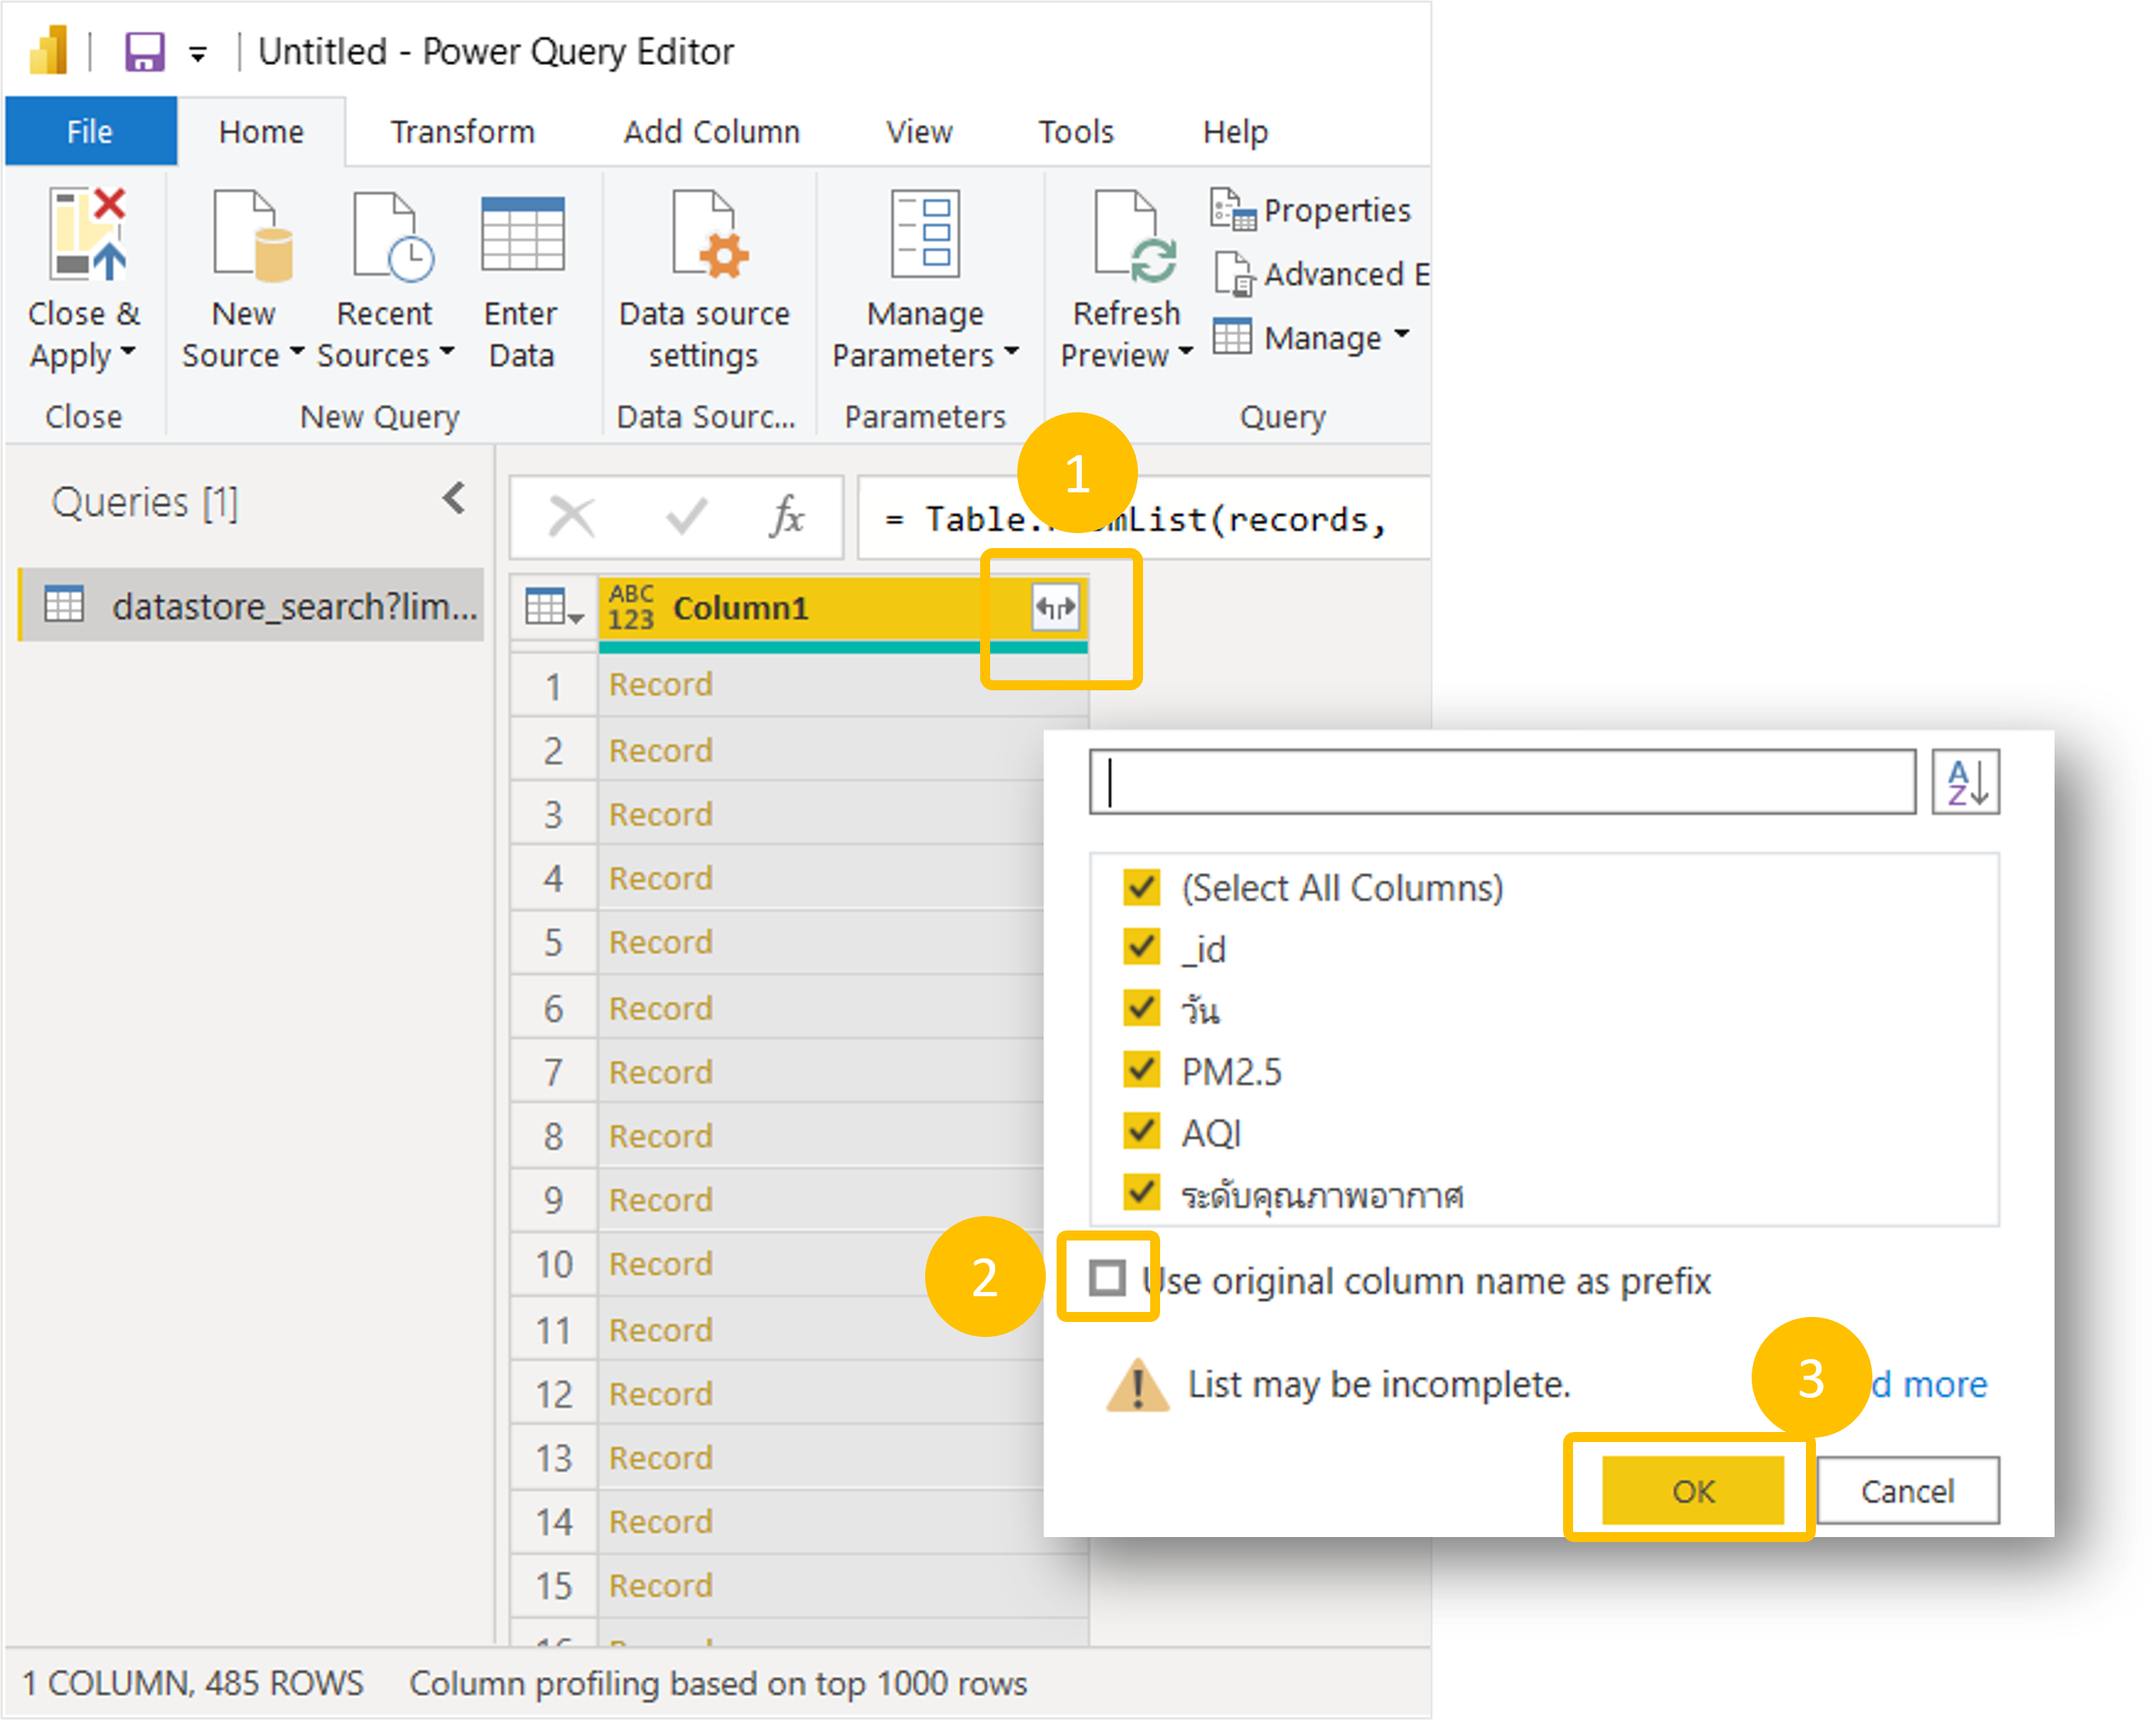Expand the Manage query dropdown arrow
Image resolution: width=2156 pixels, height=1720 pixels.
coord(1402,334)
